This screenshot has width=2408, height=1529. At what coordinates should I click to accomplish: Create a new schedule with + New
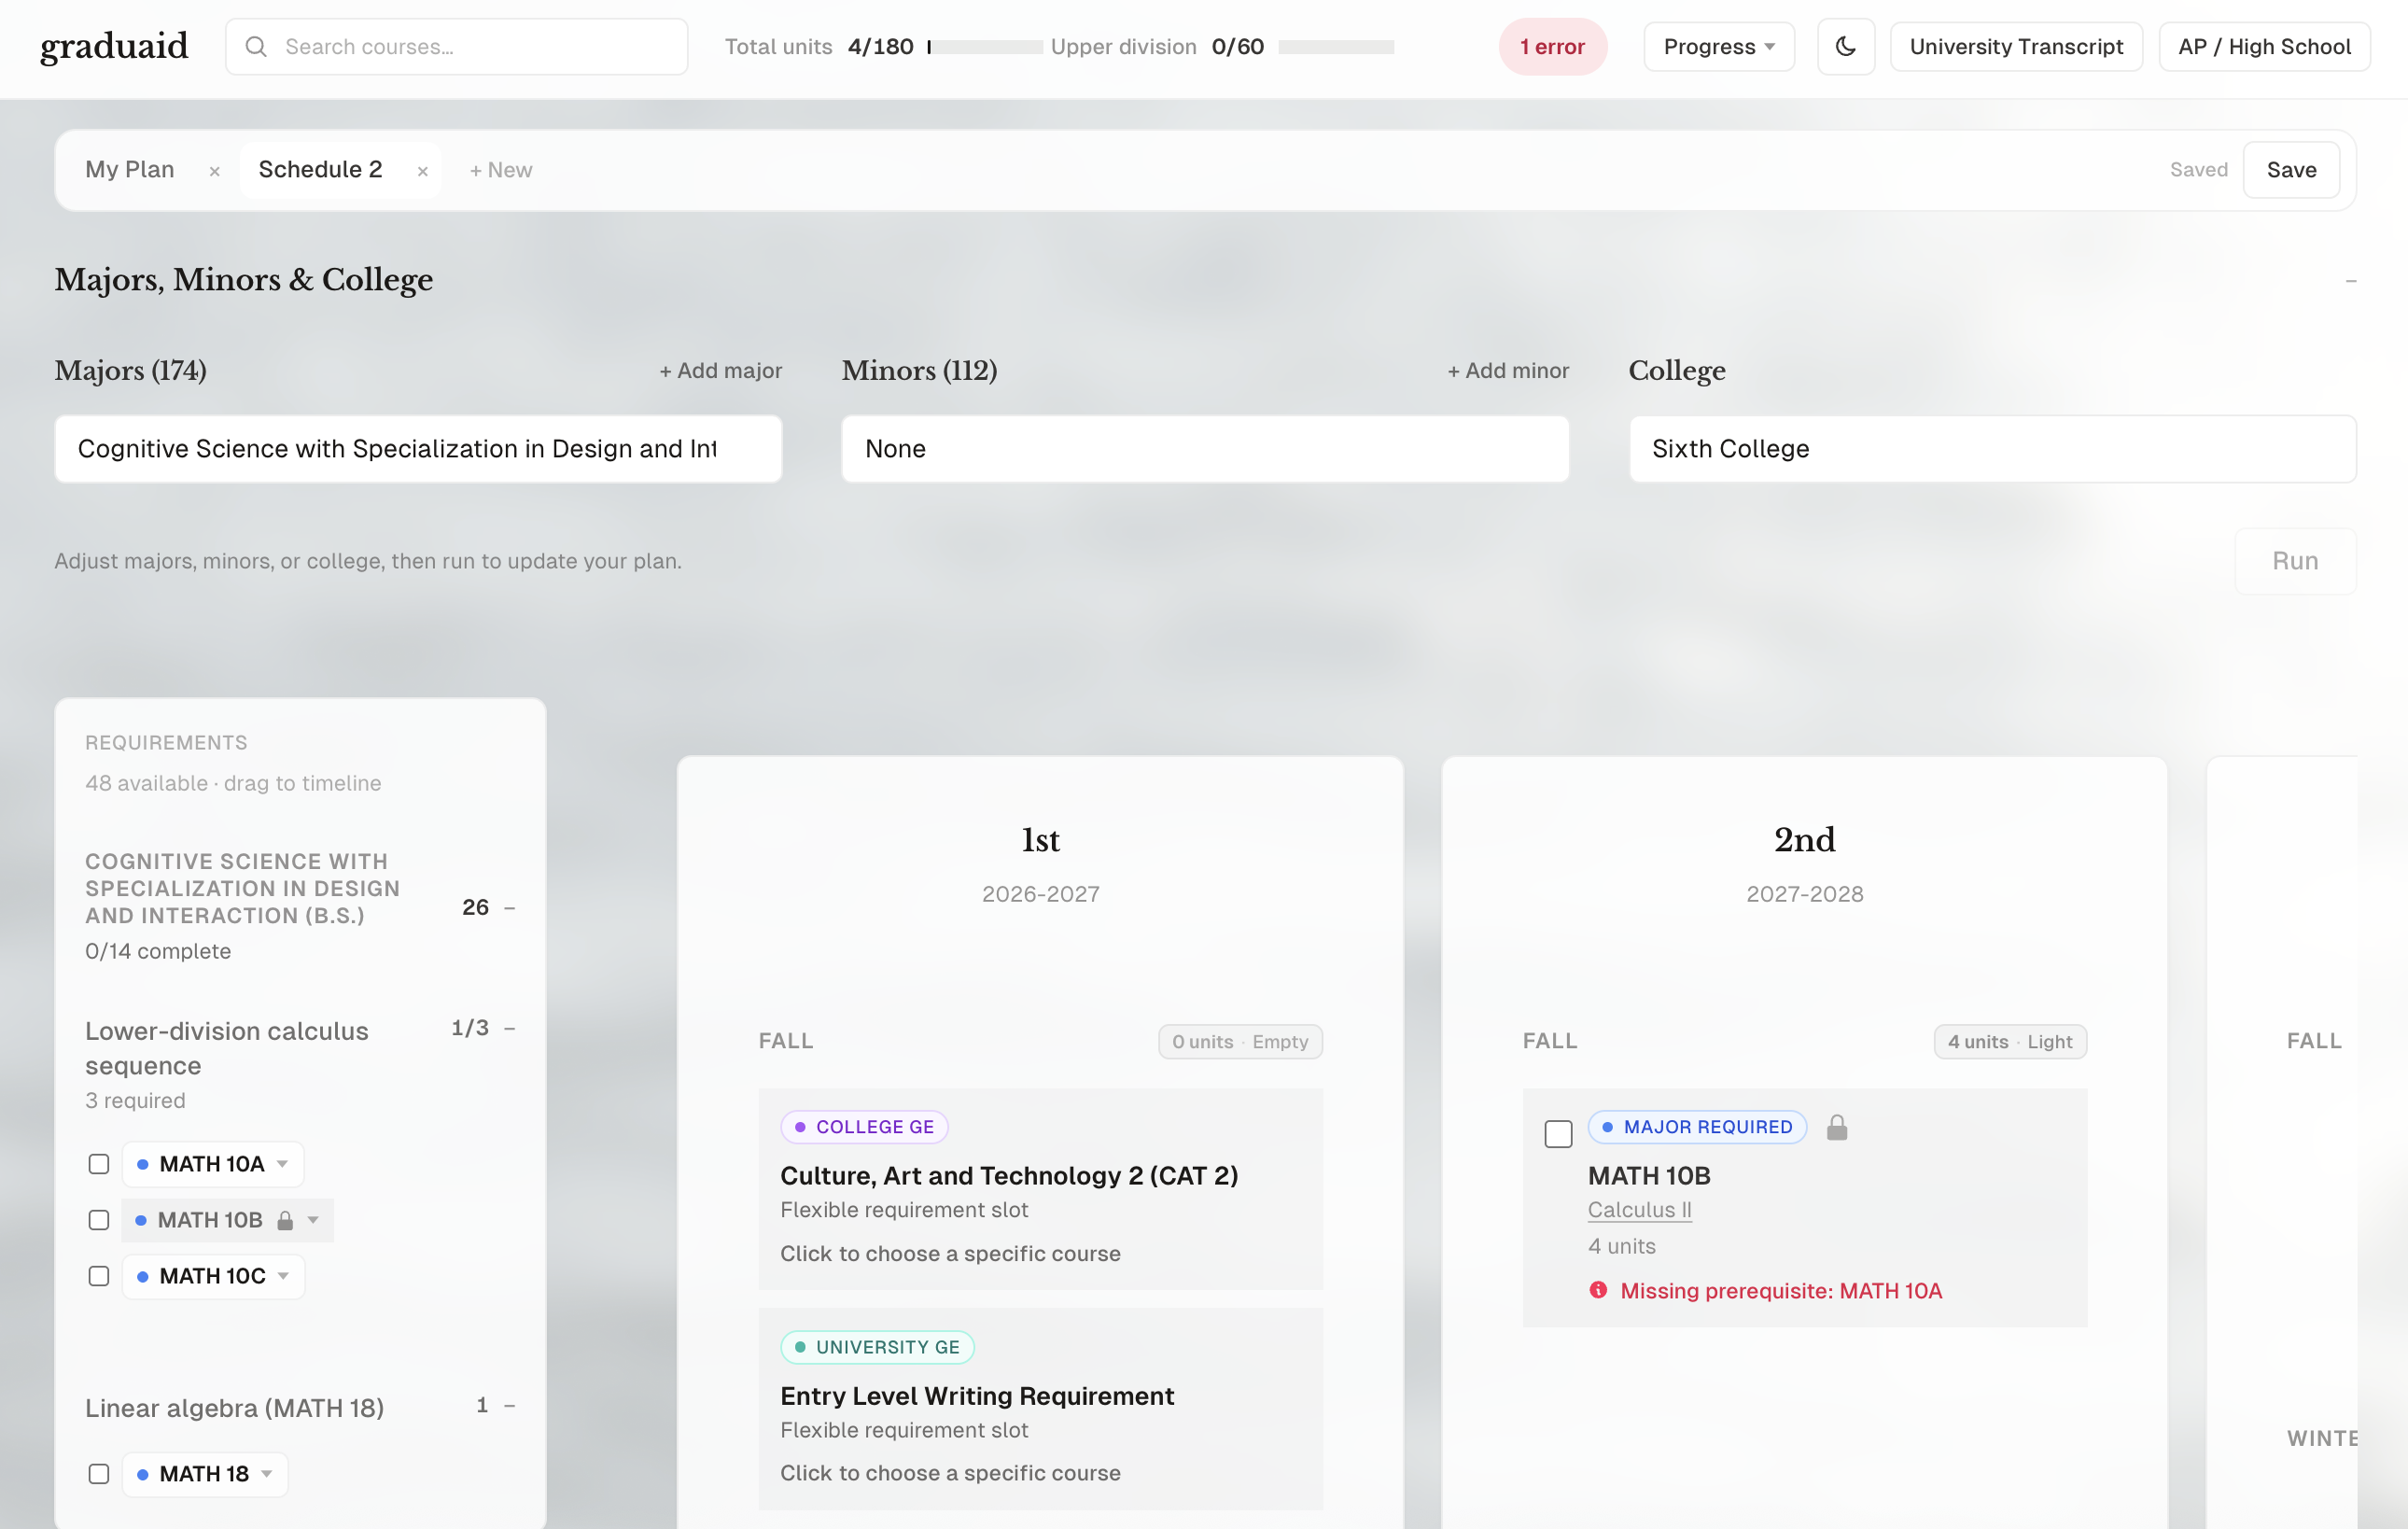[501, 170]
